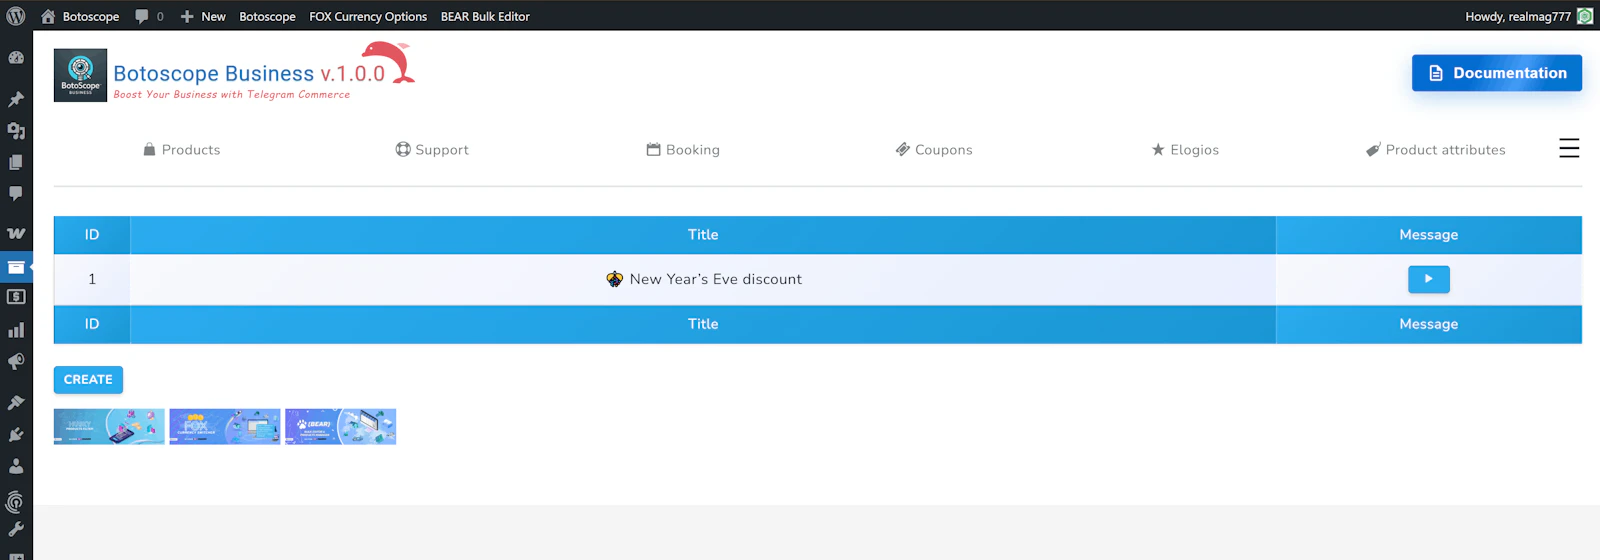Viewport: 1600px width, 560px height.
Task: Open the Media sidebar icon
Action: point(16,131)
